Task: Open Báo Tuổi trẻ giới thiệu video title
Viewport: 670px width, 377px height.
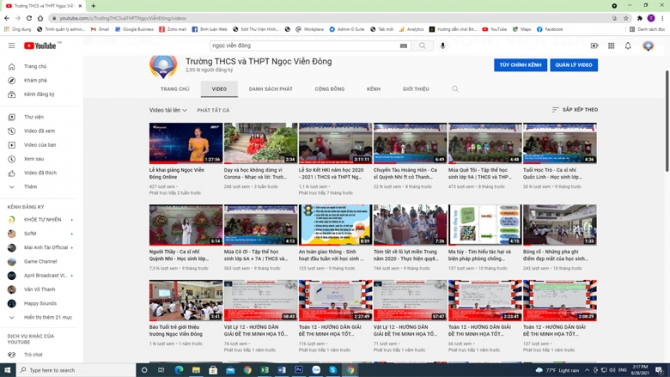Action: [176, 330]
